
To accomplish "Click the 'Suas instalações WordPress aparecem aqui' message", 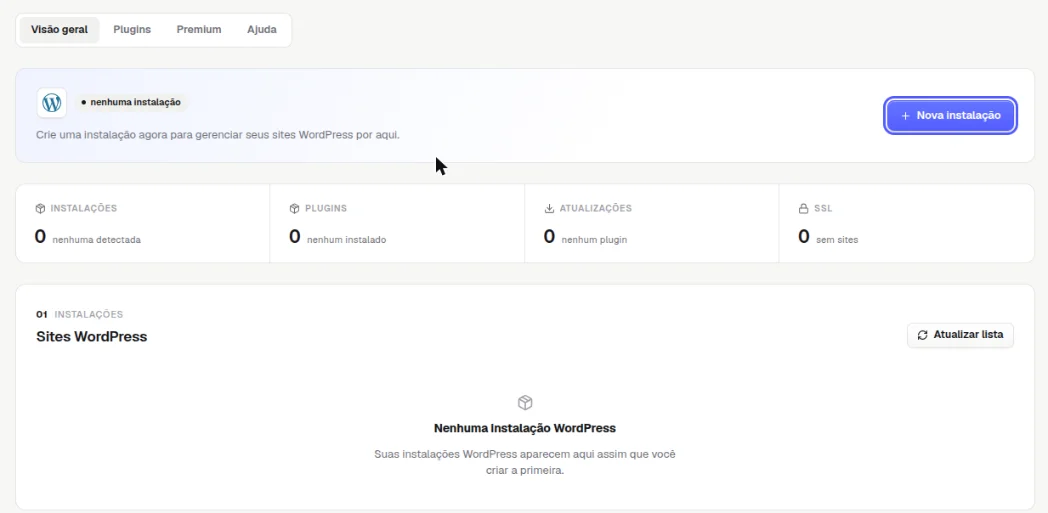I will click(x=525, y=462).
